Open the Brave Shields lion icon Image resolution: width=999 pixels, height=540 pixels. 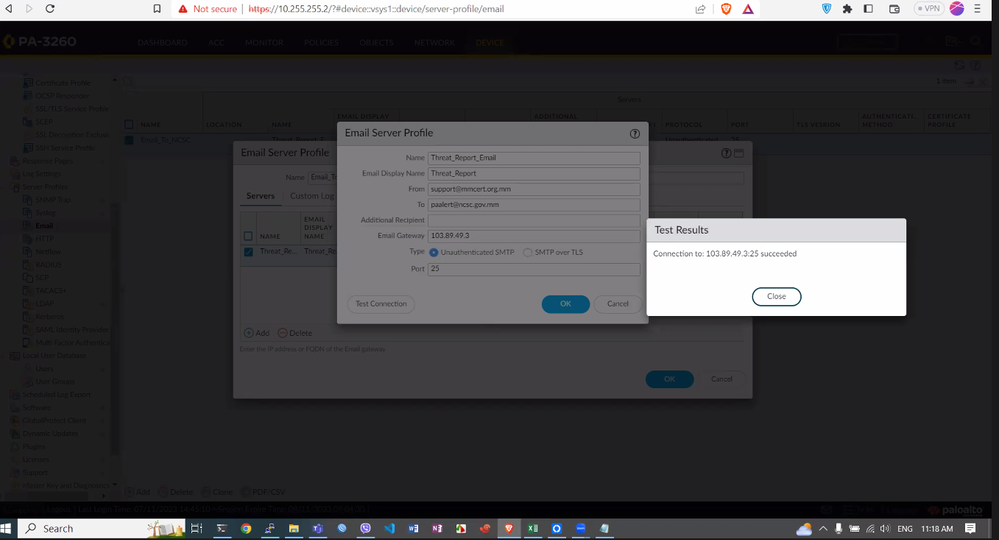click(x=726, y=9)
